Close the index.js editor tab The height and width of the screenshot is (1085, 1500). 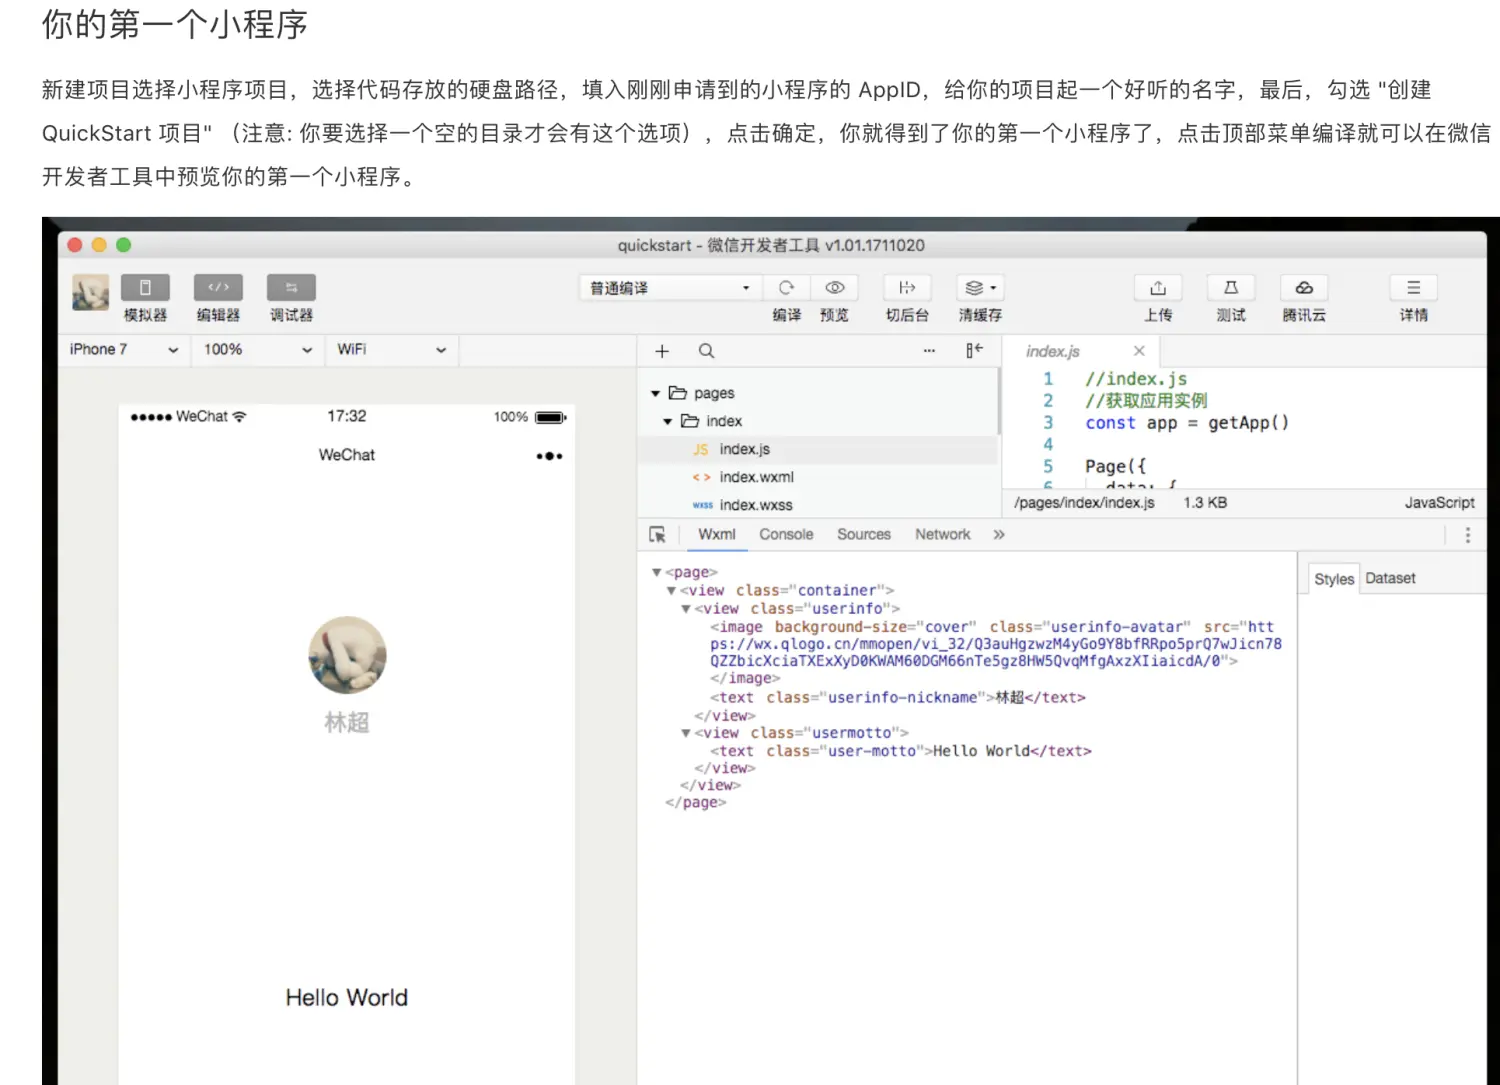coord(1139,351)
